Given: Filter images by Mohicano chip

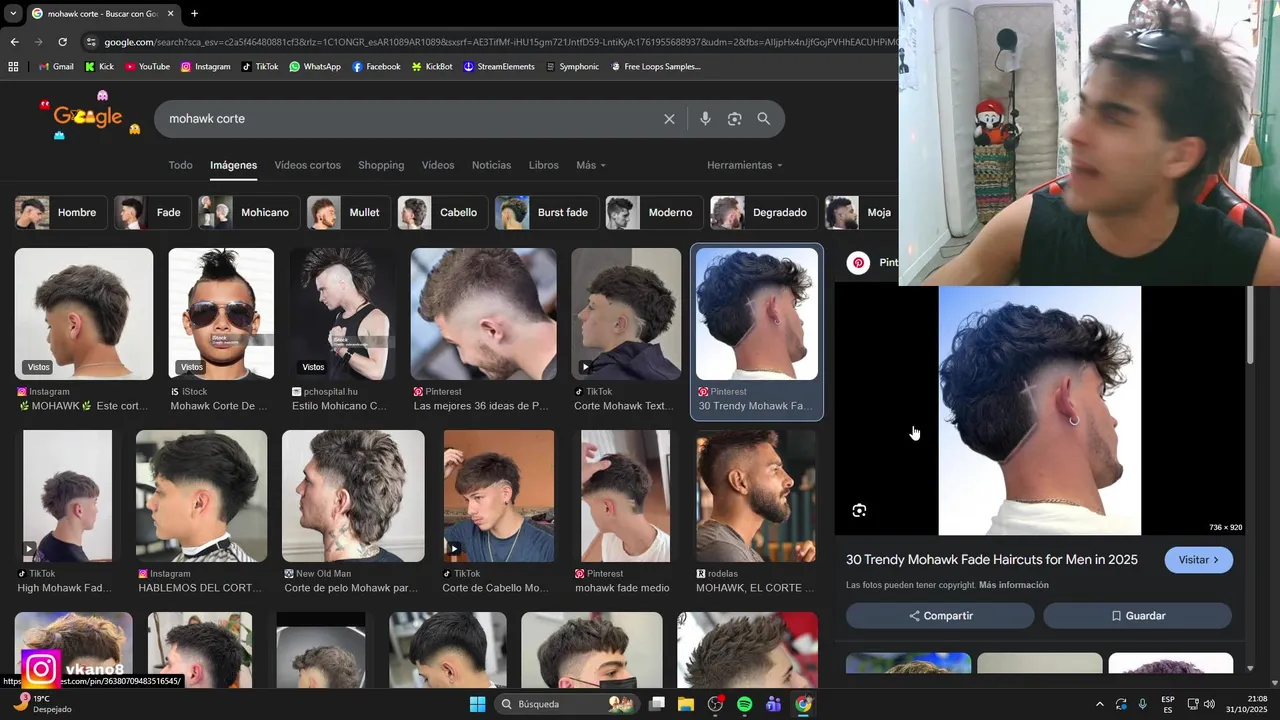Looking at the screenshot, I should click(249, 213).
